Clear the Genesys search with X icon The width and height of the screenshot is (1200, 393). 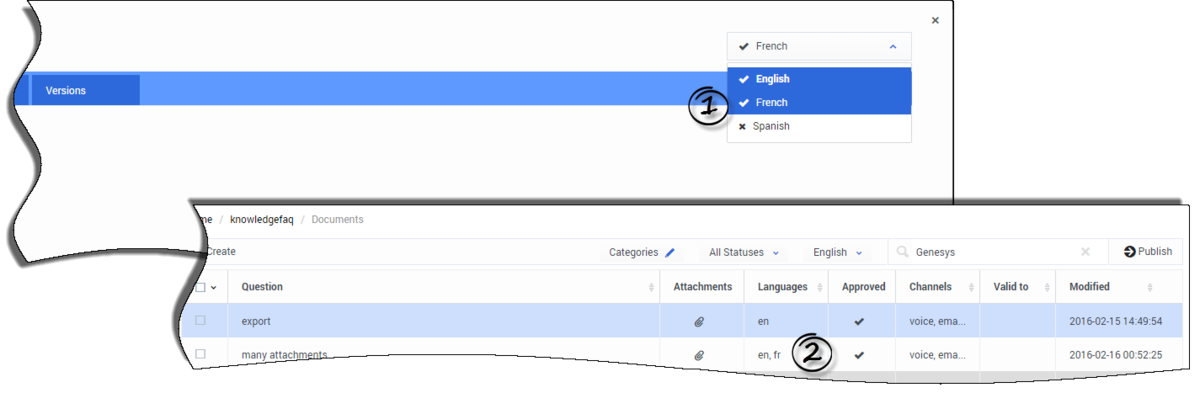tap(1086, 253)
